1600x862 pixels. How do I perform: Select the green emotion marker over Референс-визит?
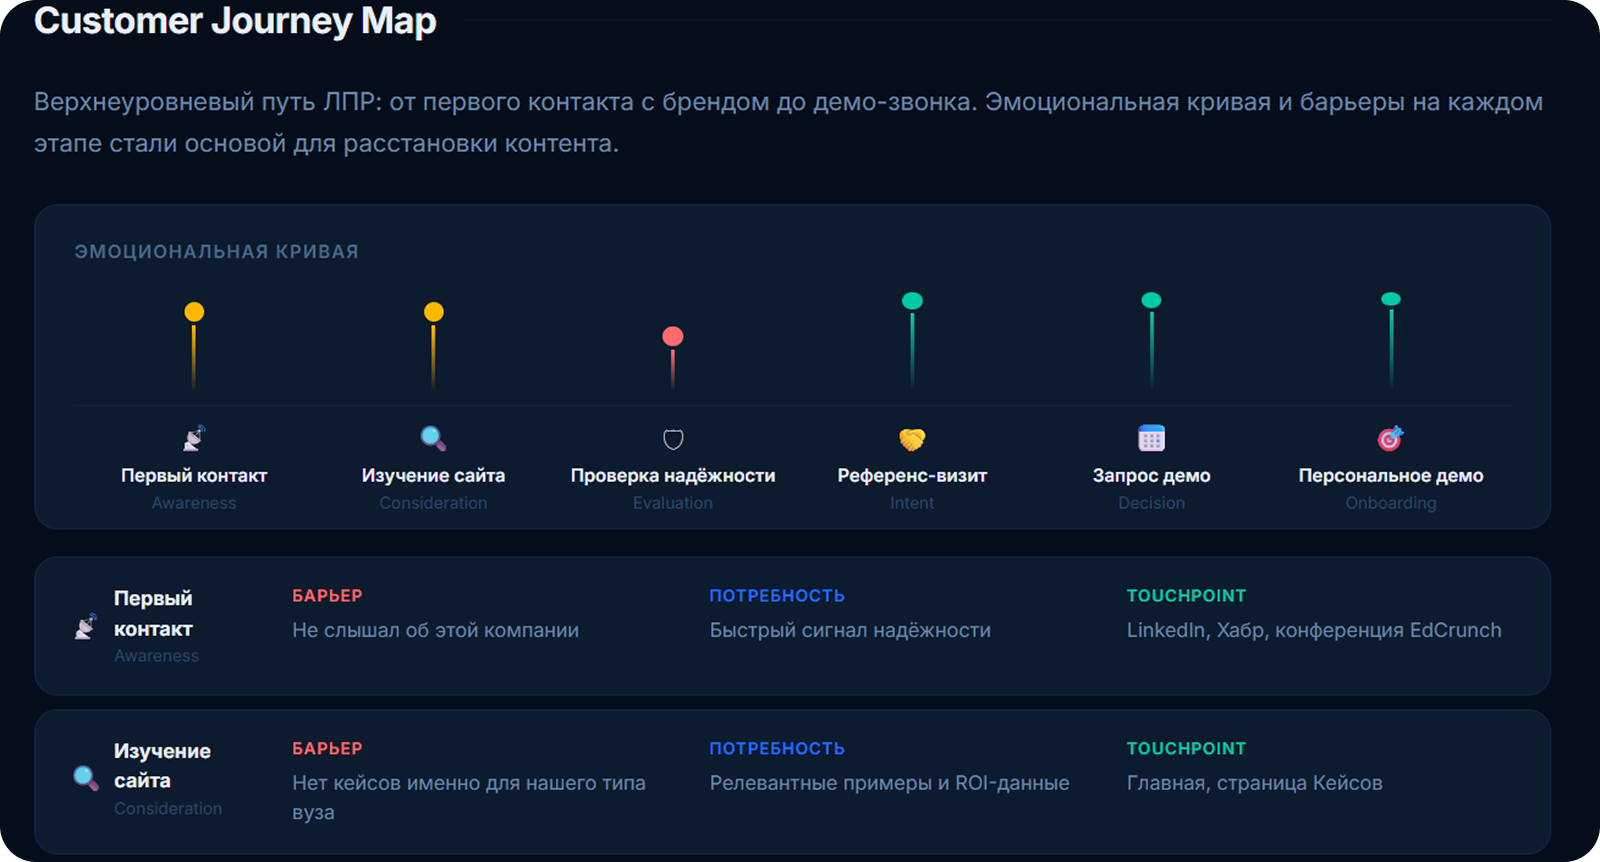pyautogui.click(x=912, y=301)
